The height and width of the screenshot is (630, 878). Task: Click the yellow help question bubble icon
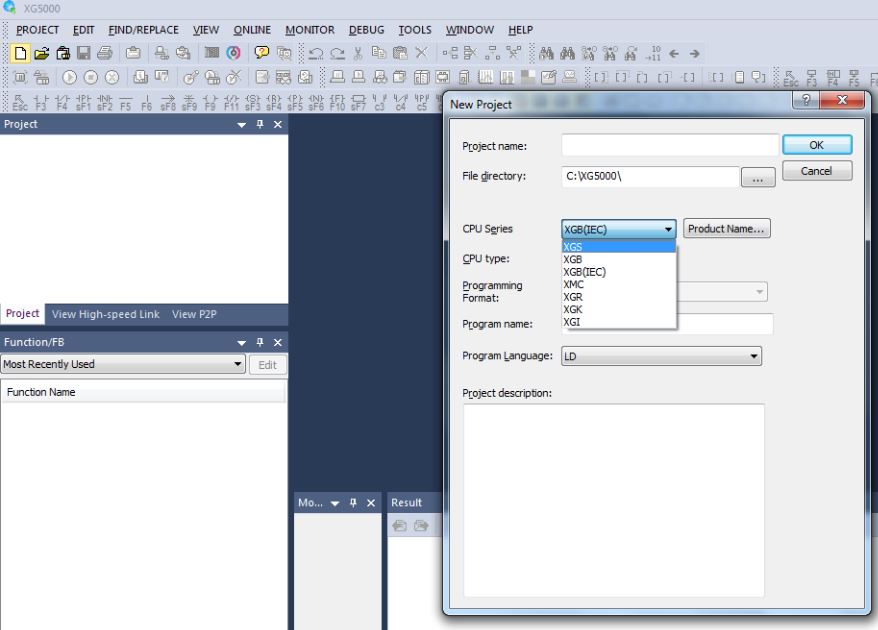(x=261, y=53)
